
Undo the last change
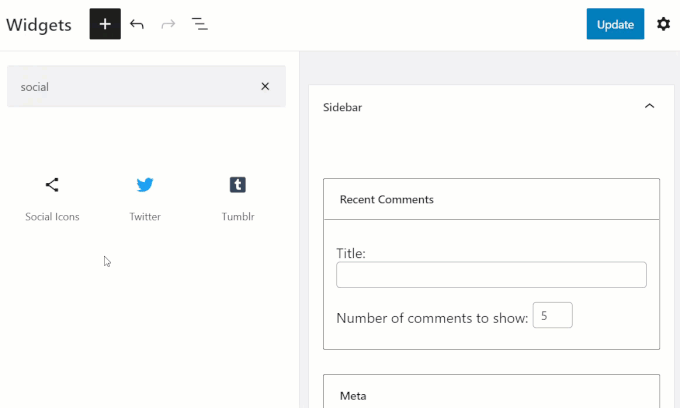[137, 24]
